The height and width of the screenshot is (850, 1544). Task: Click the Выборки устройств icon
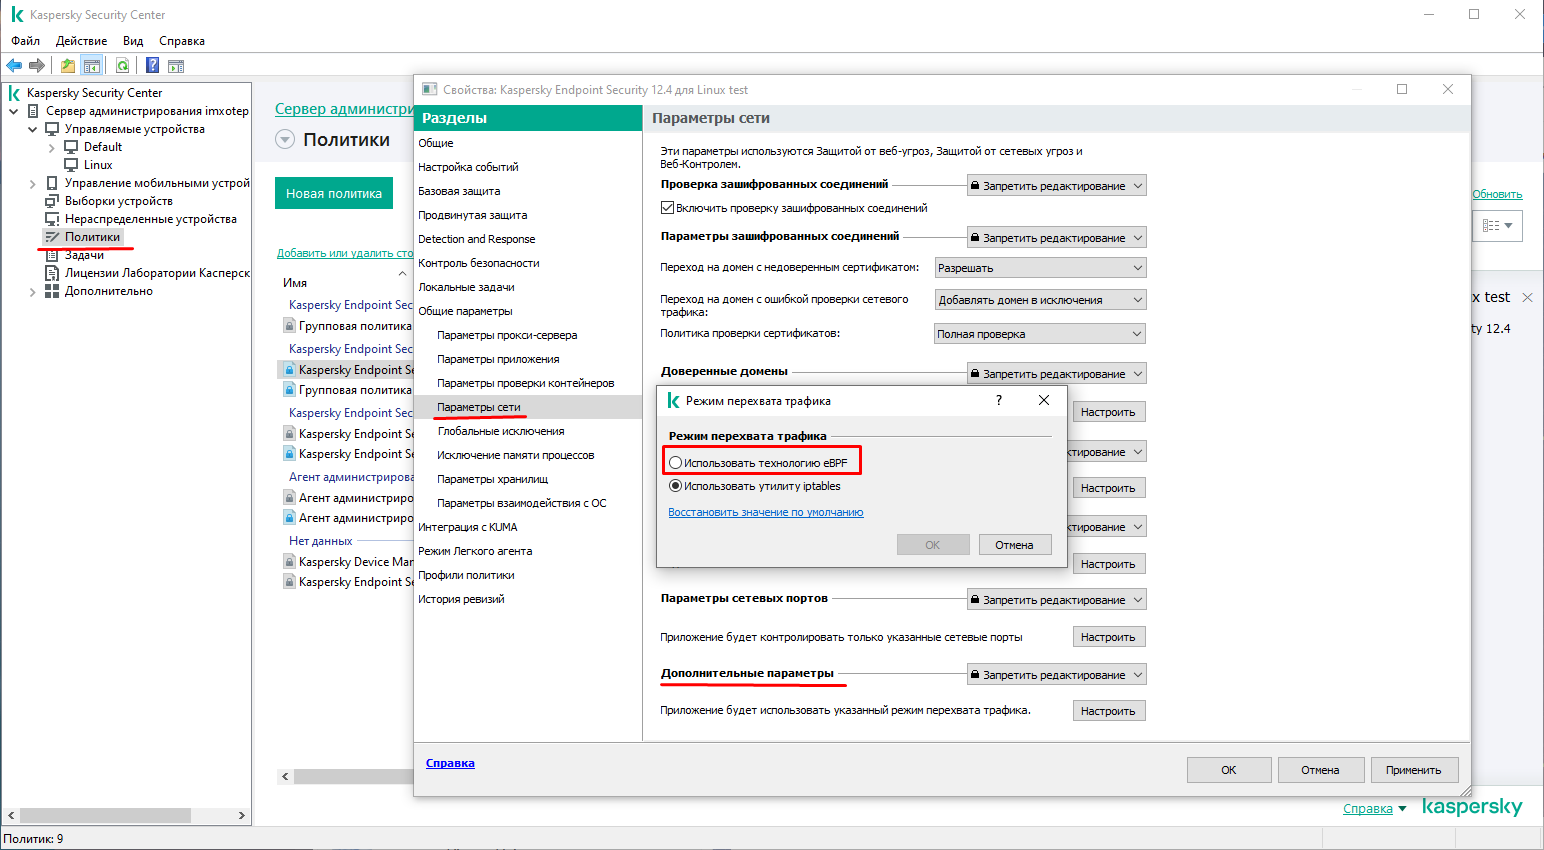pyautogui.click(x=52, y=201)
